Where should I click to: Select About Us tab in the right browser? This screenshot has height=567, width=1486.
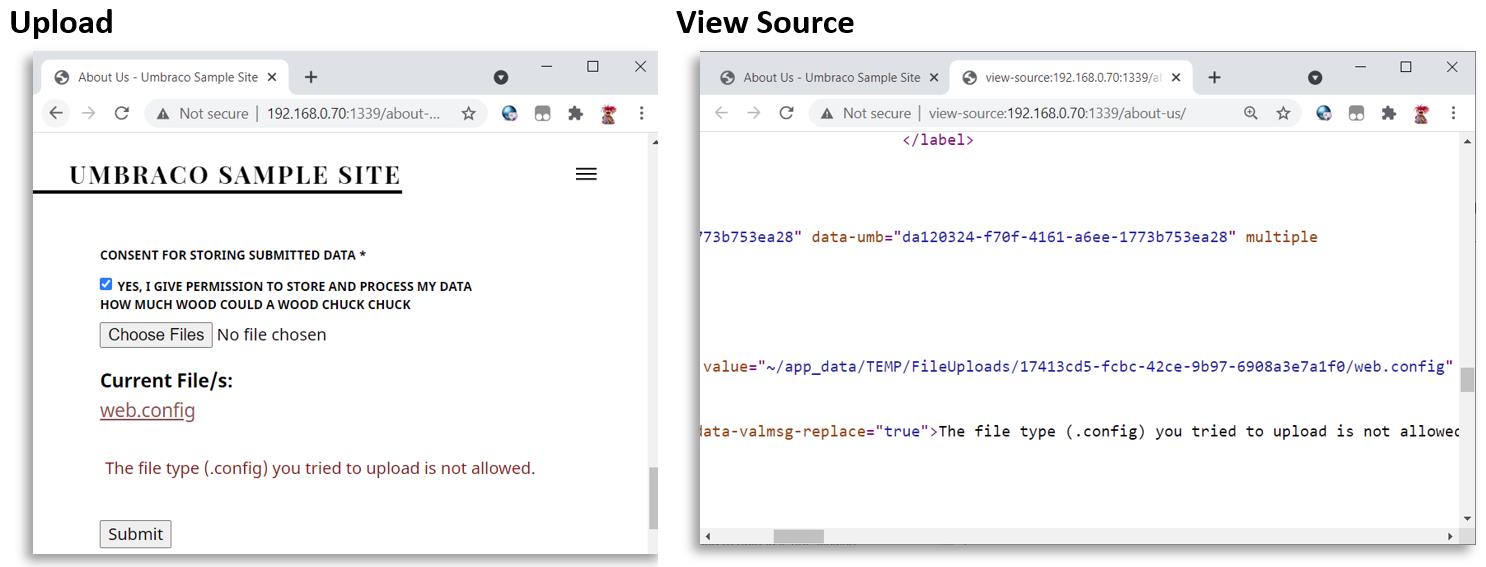point(830,77)
